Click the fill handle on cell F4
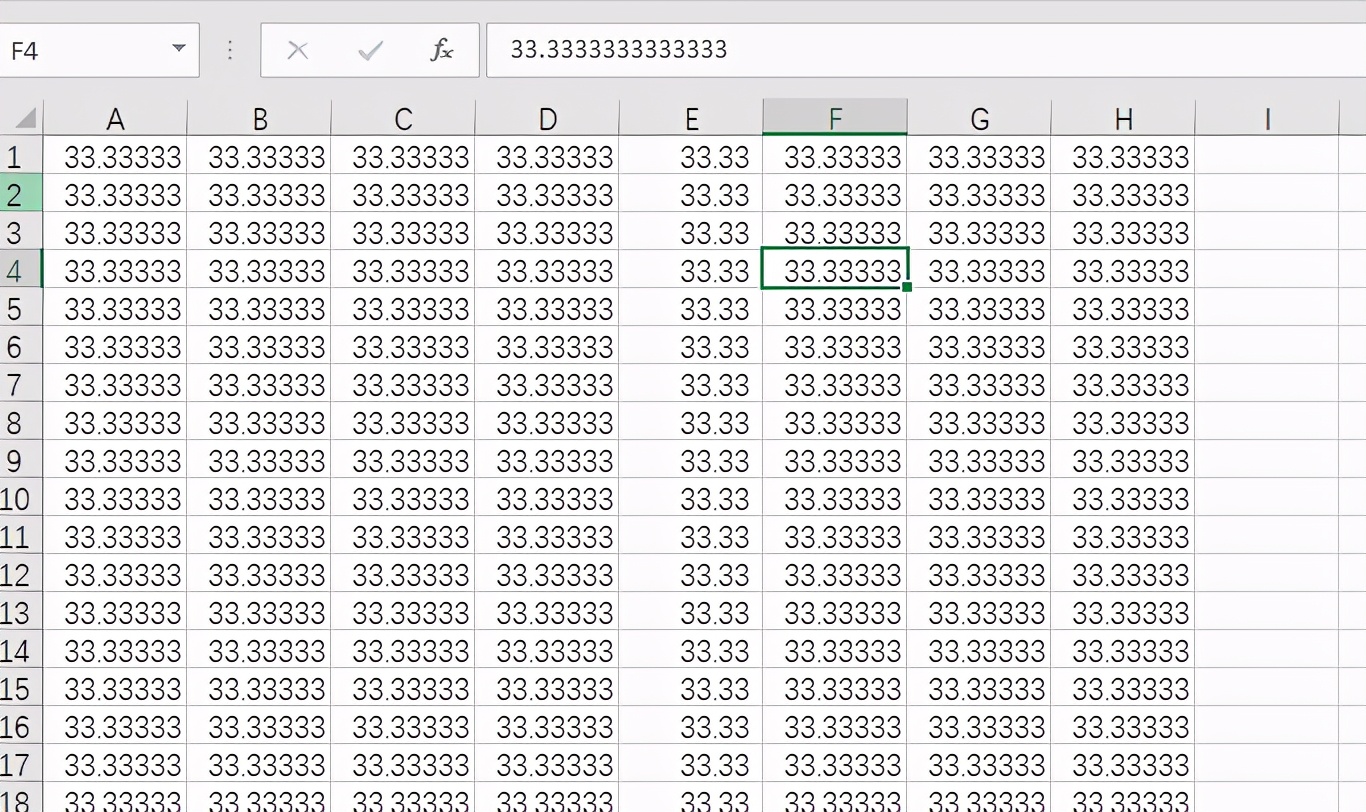Screen dimensions: 1366x812 [x=906, y=287]
